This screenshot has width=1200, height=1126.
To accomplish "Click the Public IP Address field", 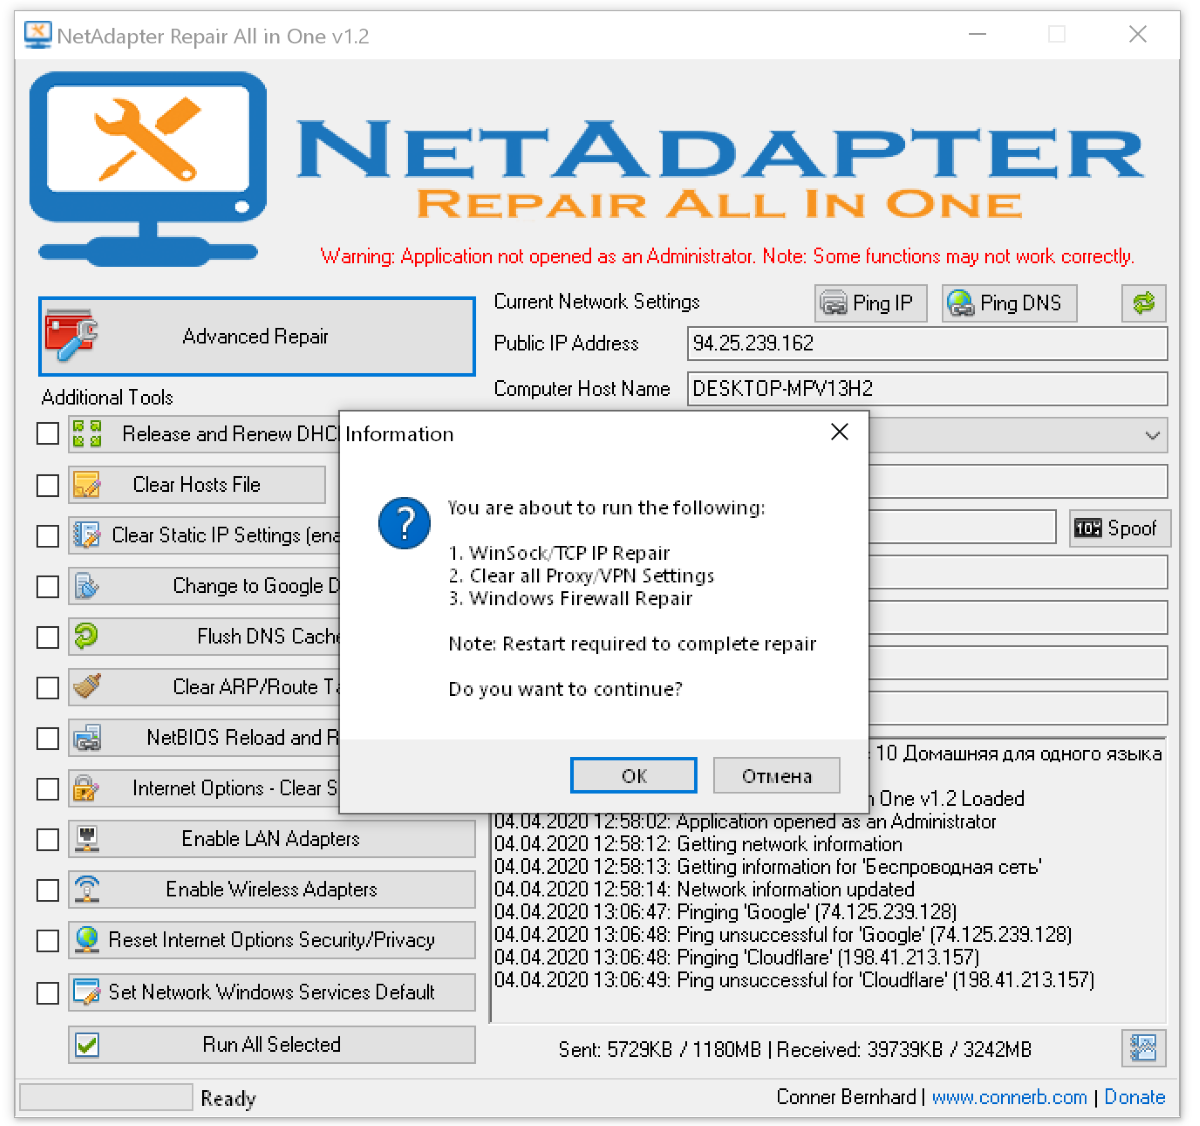I will click(927, 343).
